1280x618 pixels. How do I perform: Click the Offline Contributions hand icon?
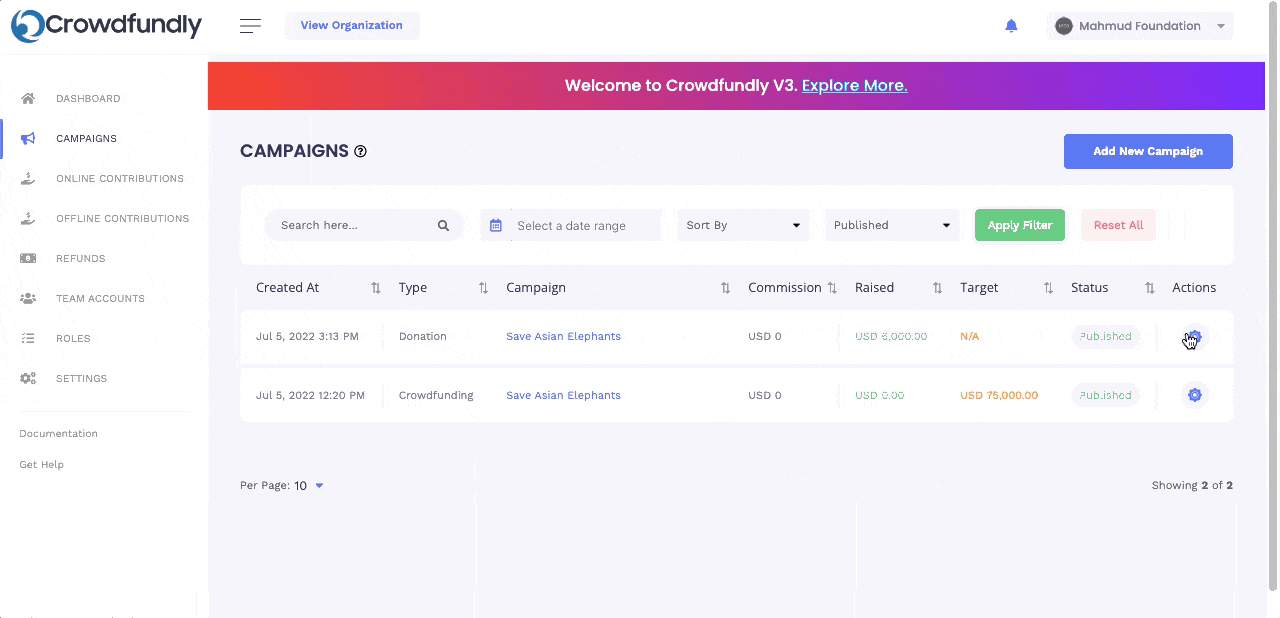pyautogui.click(x=28, y=218)
